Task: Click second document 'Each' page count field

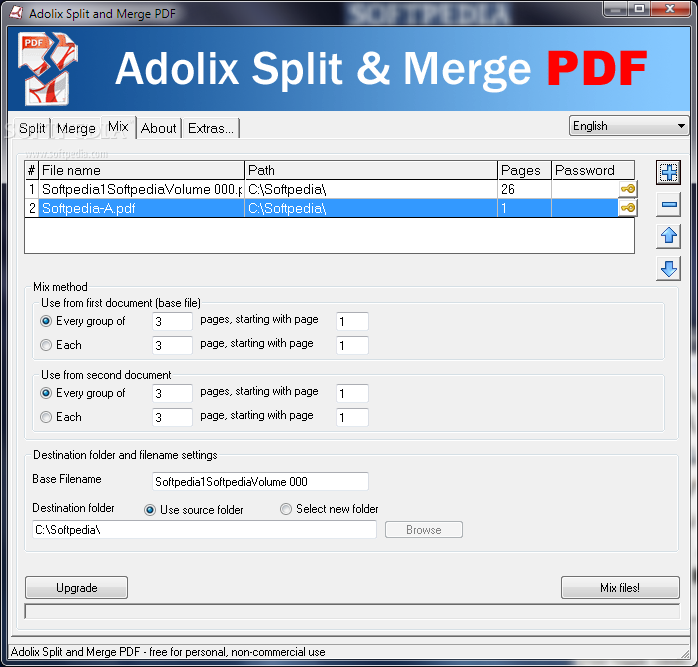Action: pos(172,417)
